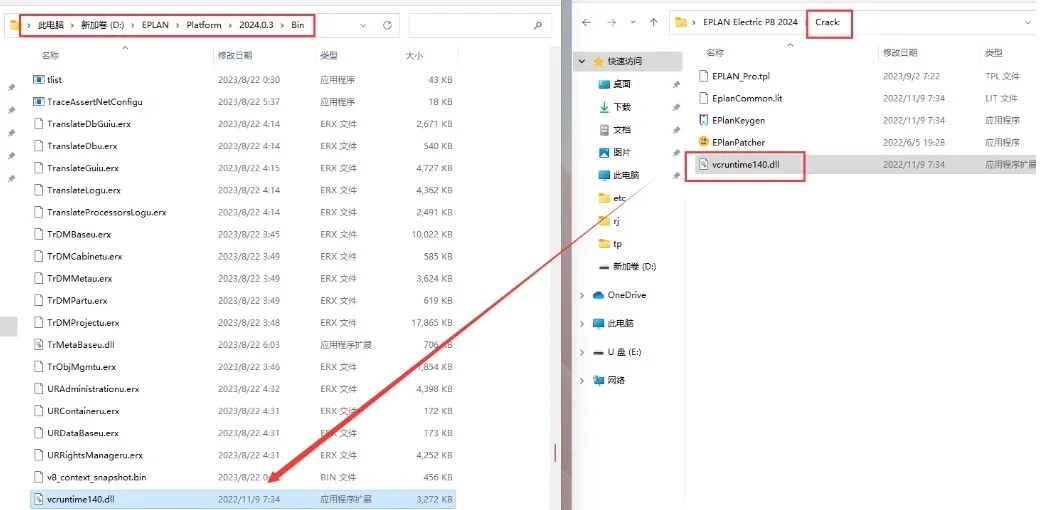The height and width of the screenshot is (510, 1043).
Task: Expand the U 盘 (E:) tree node
Action: click(582, 352)
